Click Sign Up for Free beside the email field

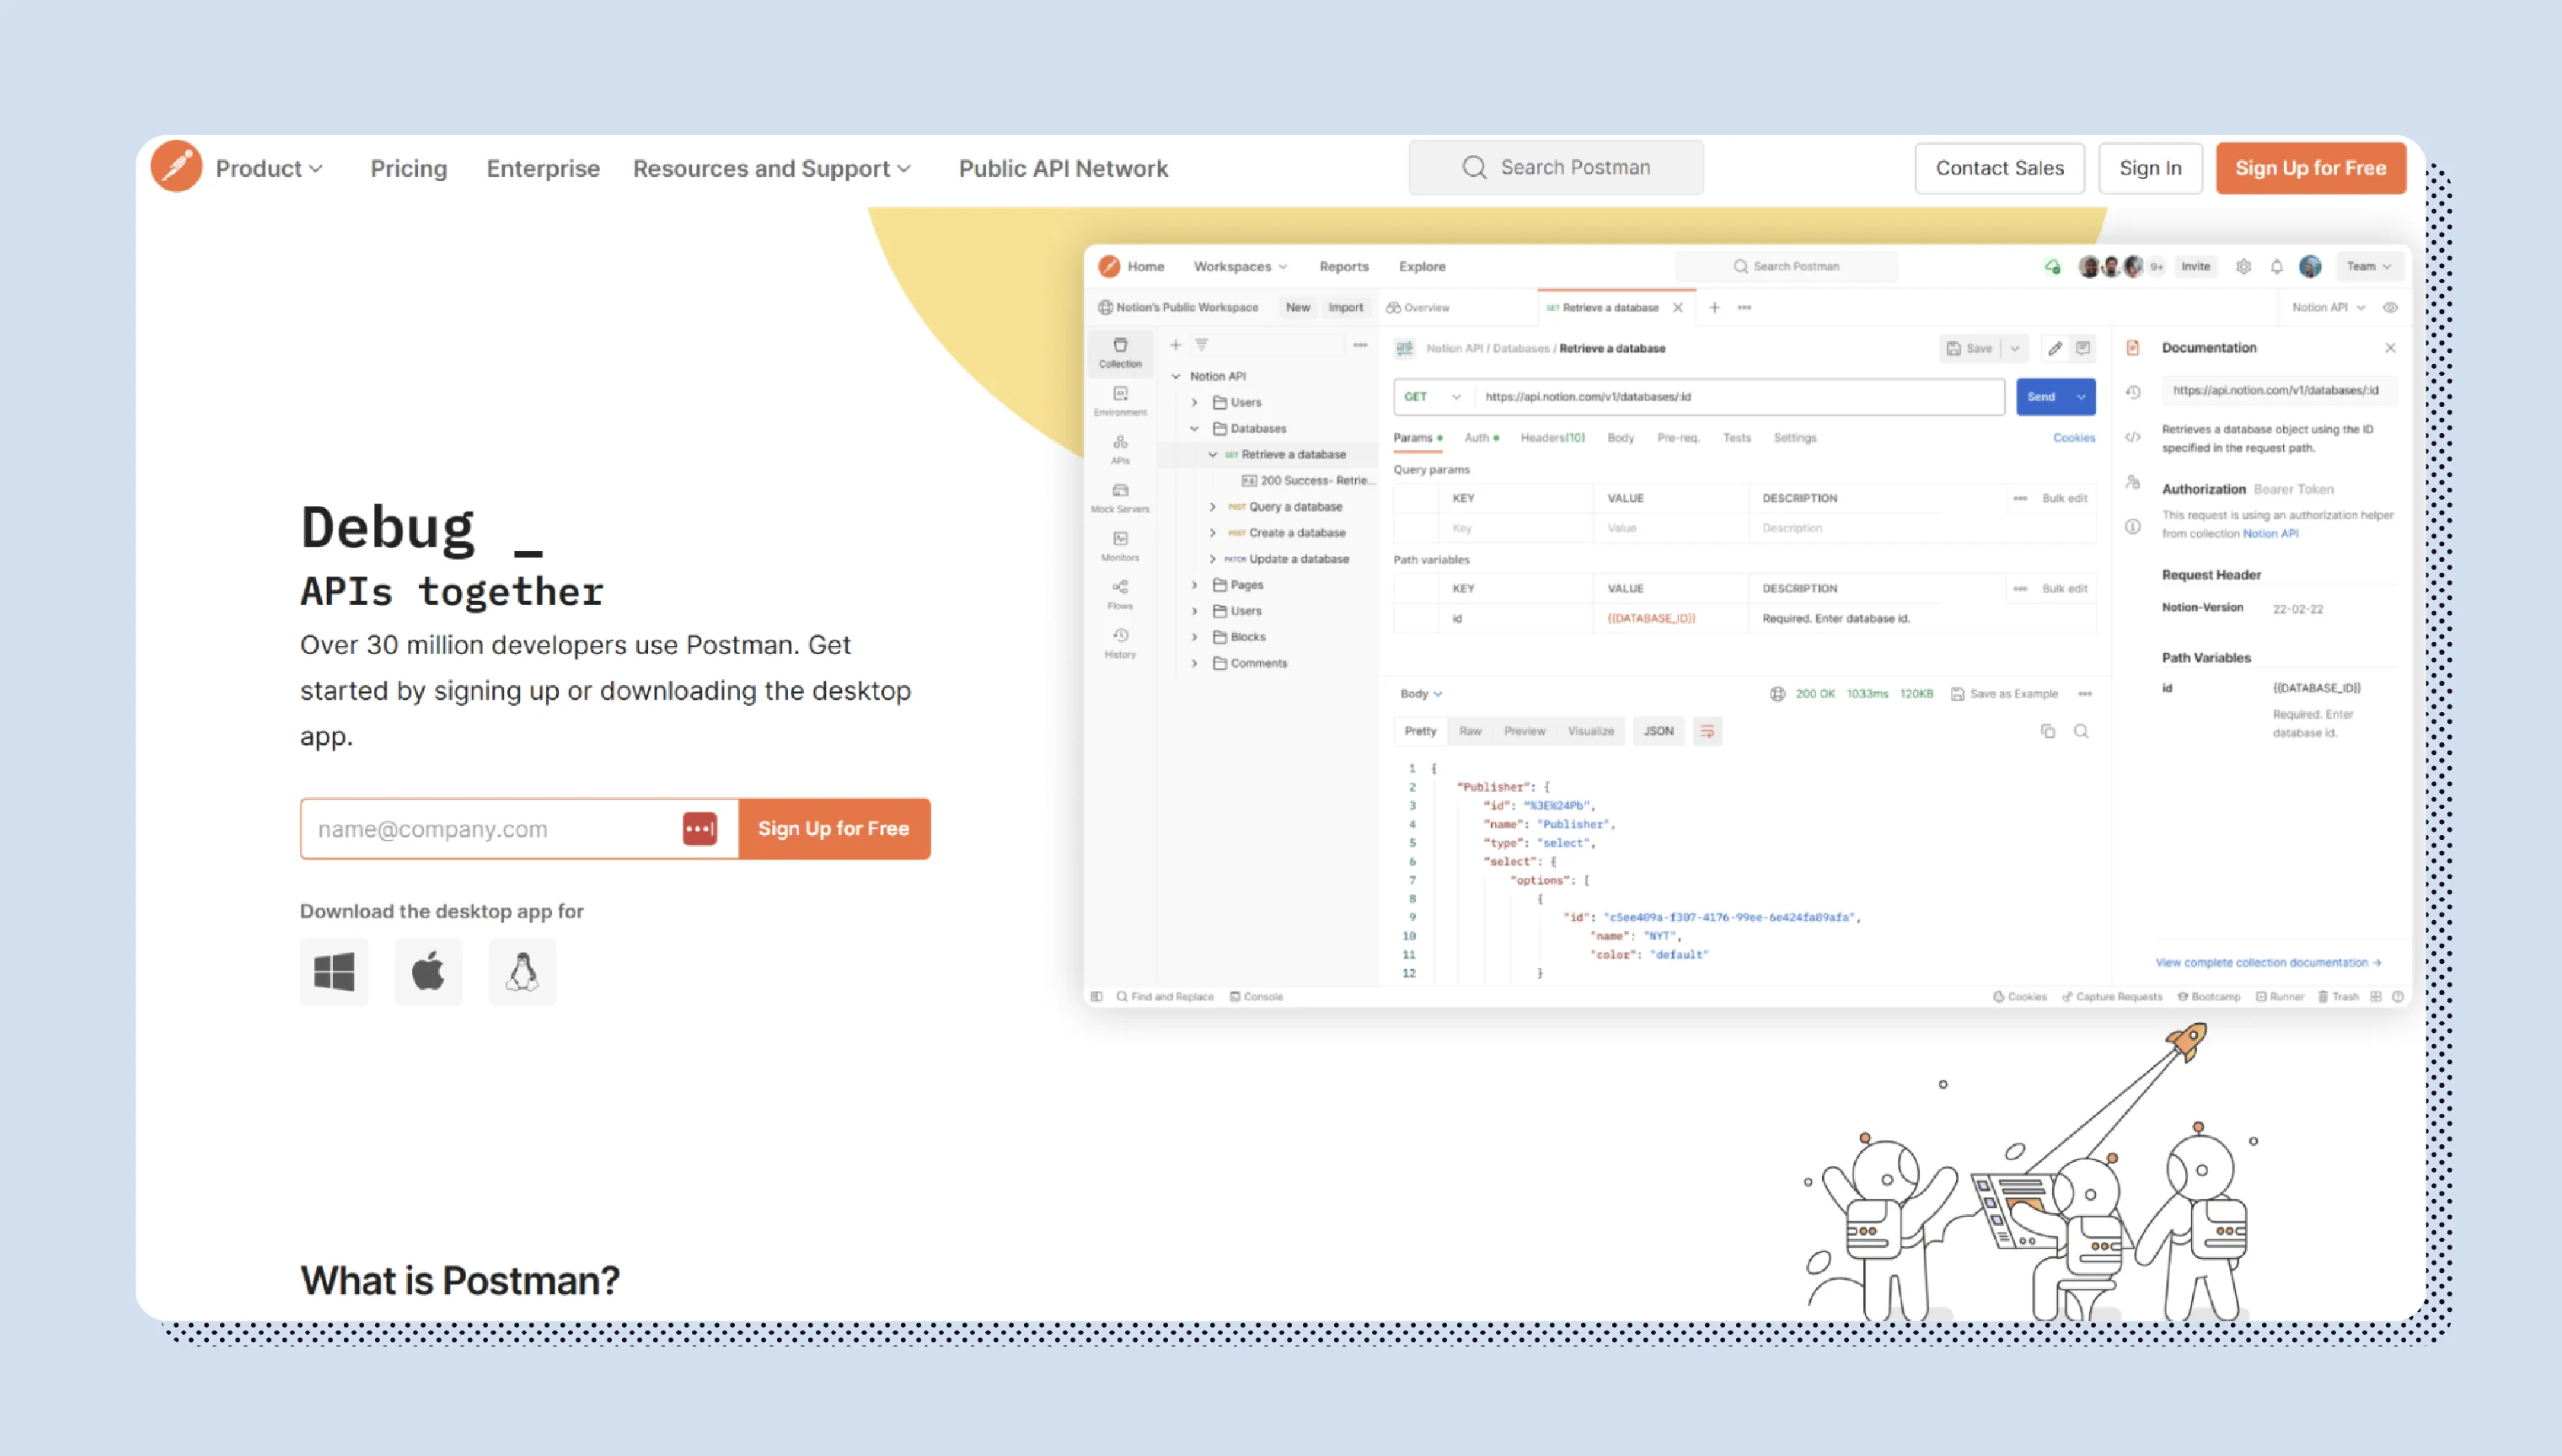point(834,828)
